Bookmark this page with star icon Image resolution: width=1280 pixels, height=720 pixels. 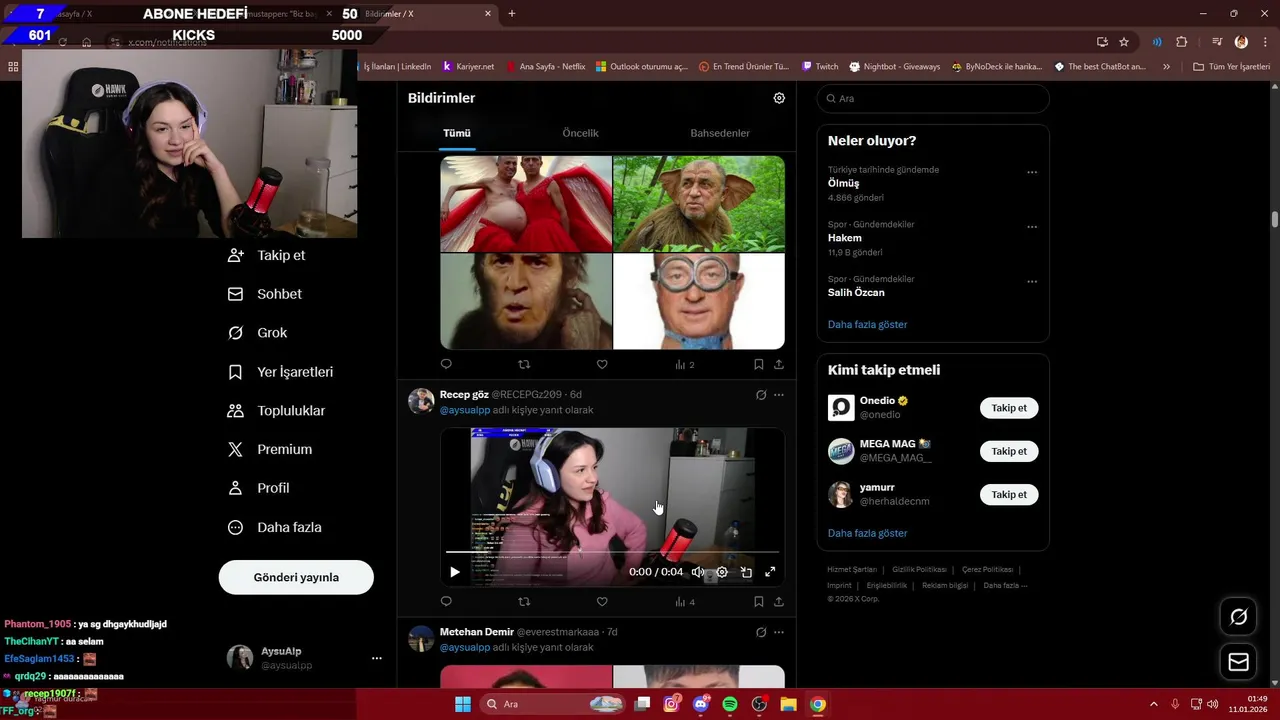[1124, 42]
